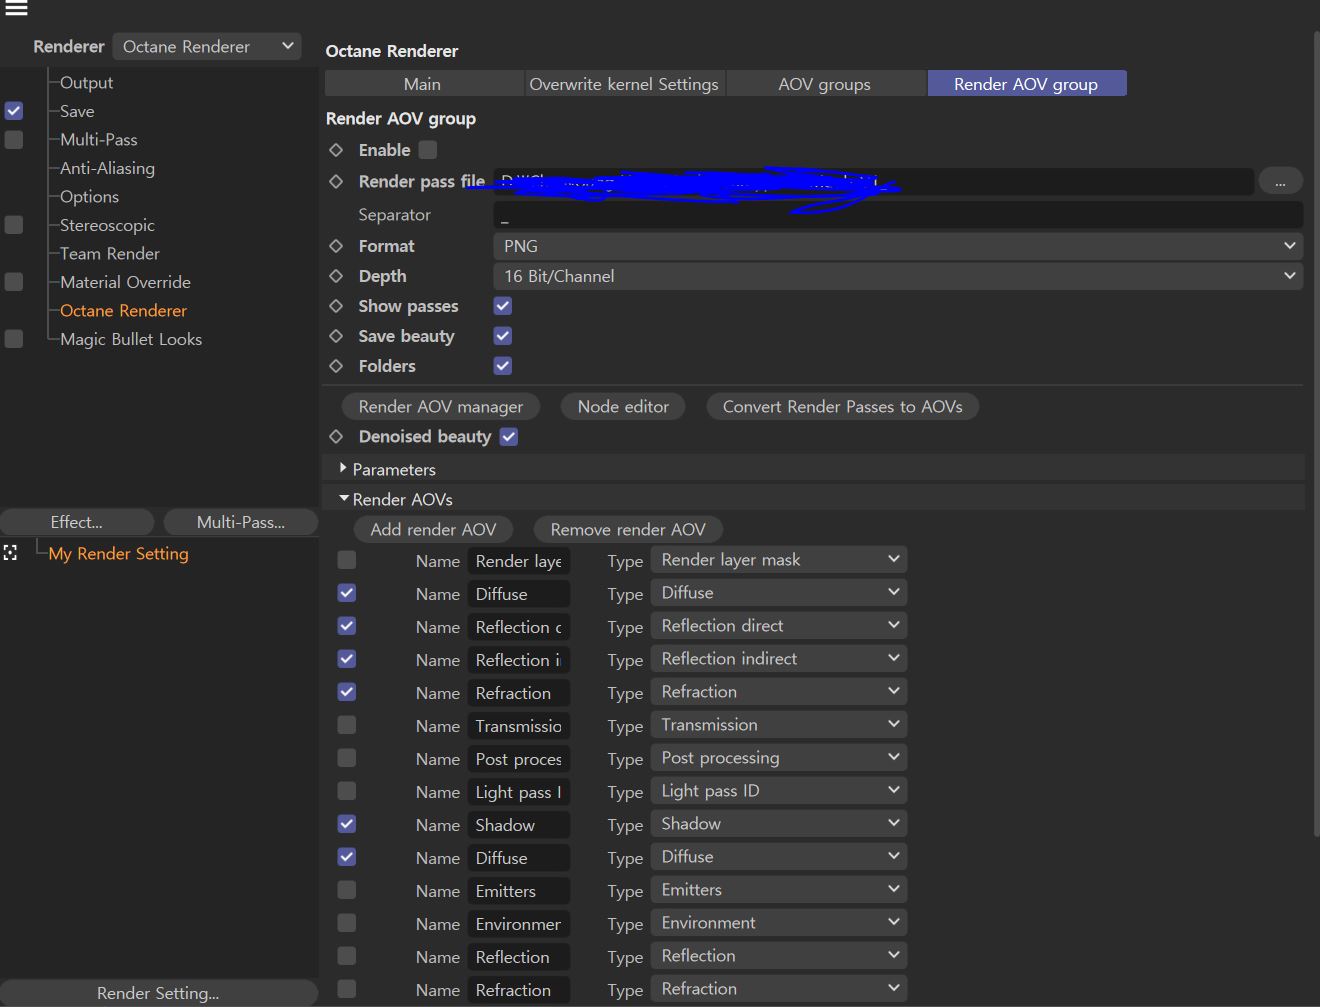
Task: Open Reflection indirect type dropdown
Action: [x=779, y=659]
